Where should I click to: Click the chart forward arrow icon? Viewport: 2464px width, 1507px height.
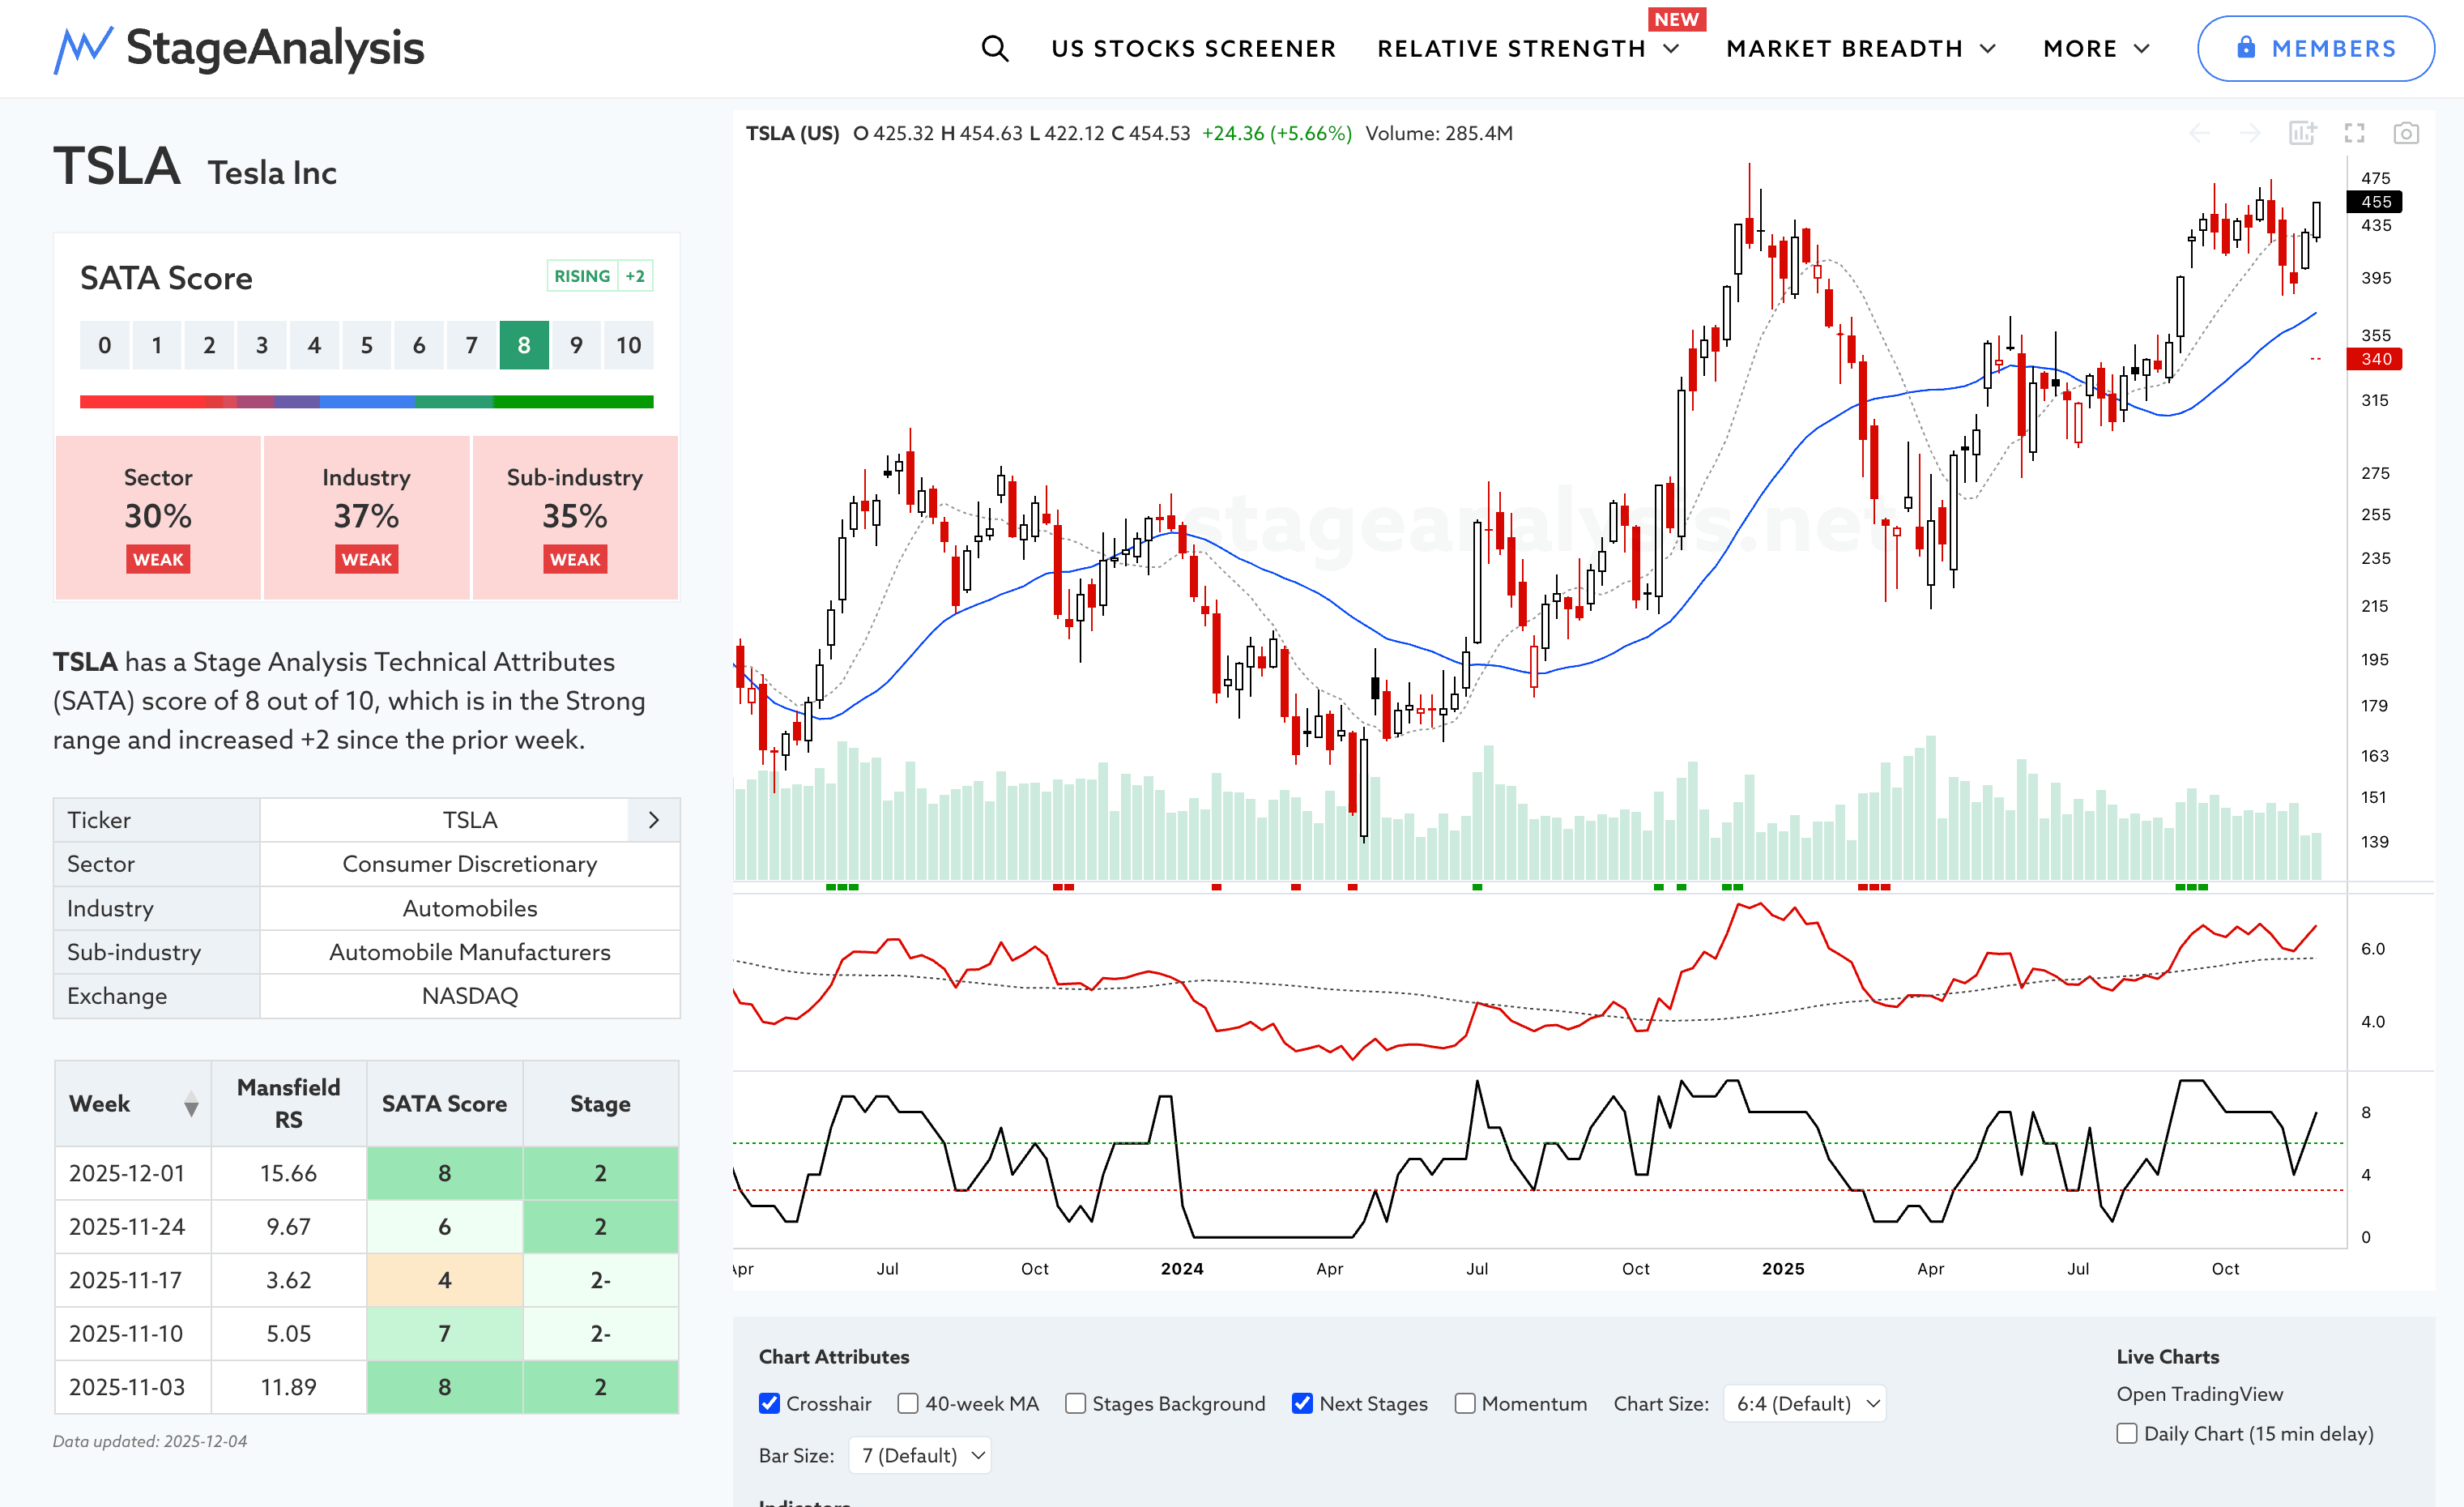pyautogui.click(x=2250, y=133)
